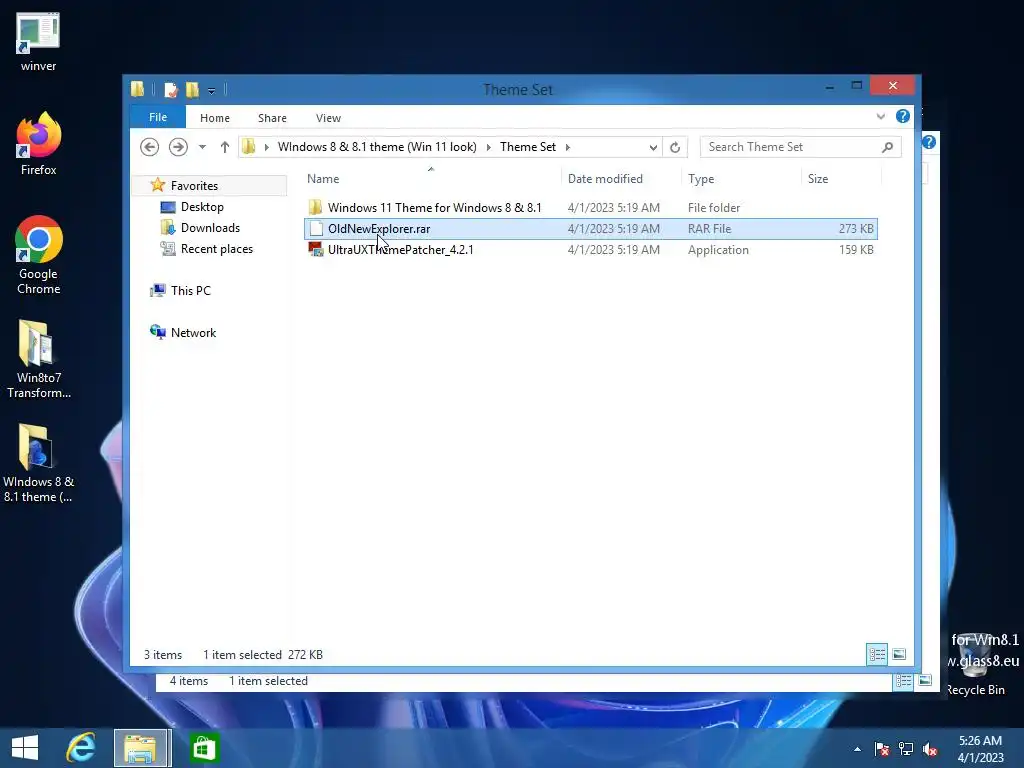Switch to the Share ribbon tab

click(272, 118)
